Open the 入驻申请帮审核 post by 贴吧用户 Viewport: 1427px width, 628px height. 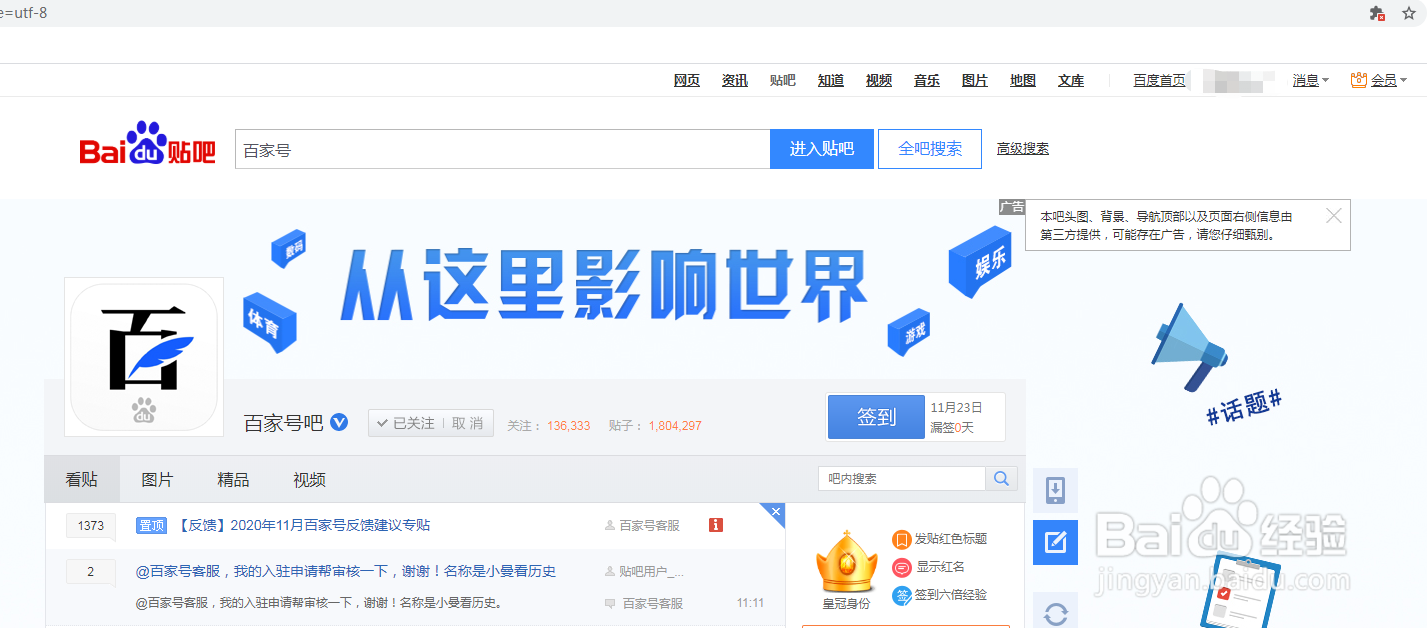click(x=346, y=571)
